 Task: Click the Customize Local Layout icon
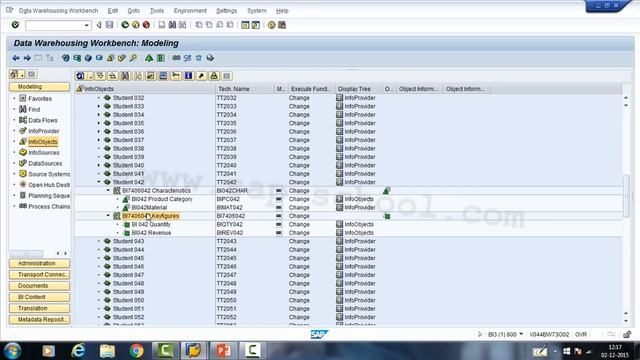click(282, 25)
